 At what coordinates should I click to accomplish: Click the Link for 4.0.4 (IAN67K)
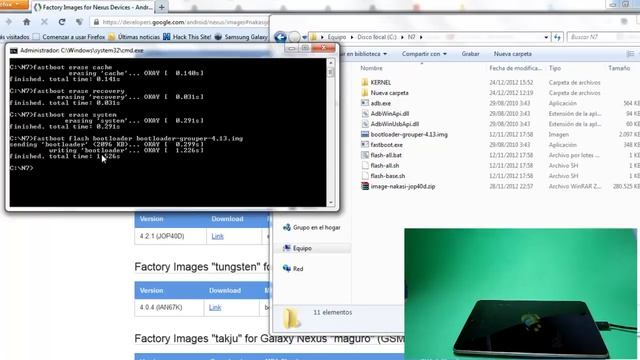(215, 307)
